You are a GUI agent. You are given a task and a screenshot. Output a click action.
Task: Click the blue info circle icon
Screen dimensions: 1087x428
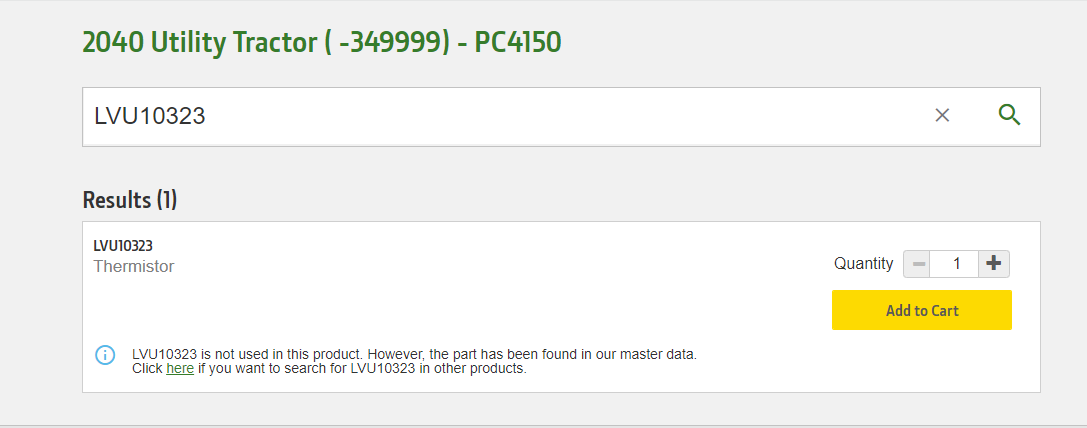[x=105, y=355]
